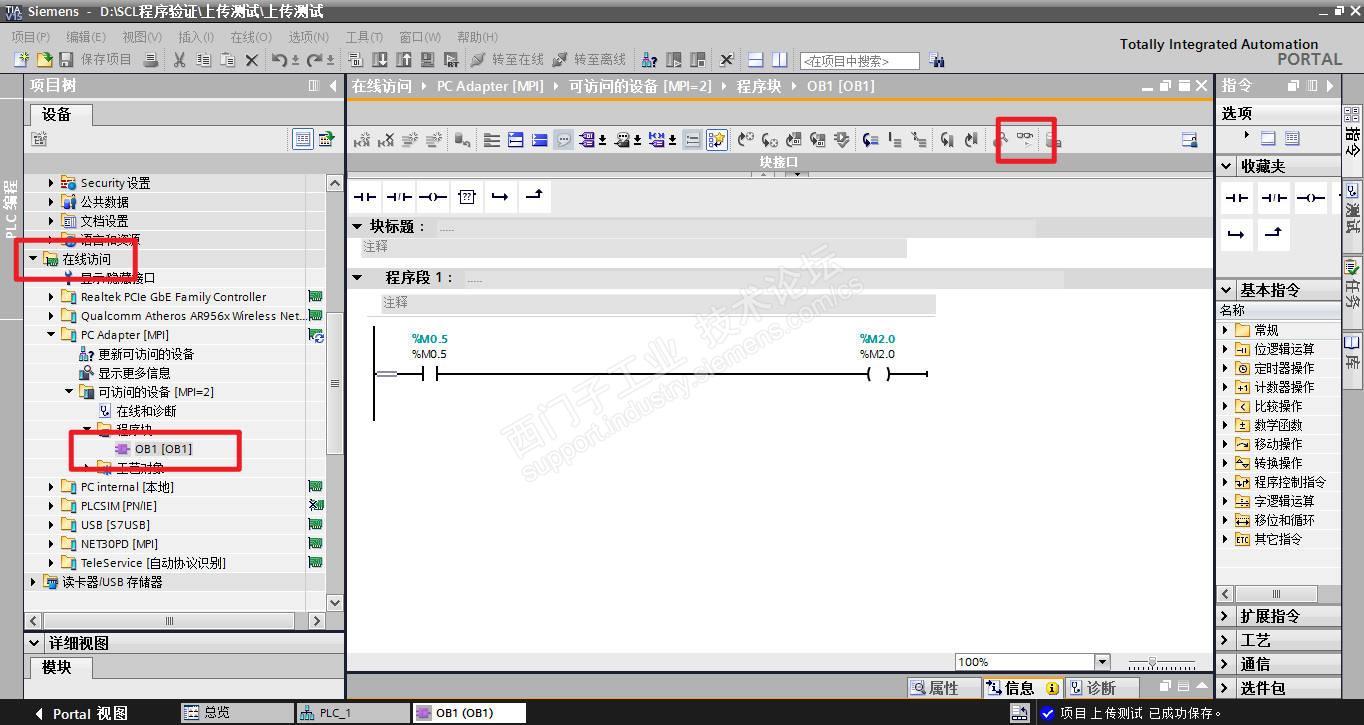Select 更新可访问的设备 in the tree

[x=146, y=354]
